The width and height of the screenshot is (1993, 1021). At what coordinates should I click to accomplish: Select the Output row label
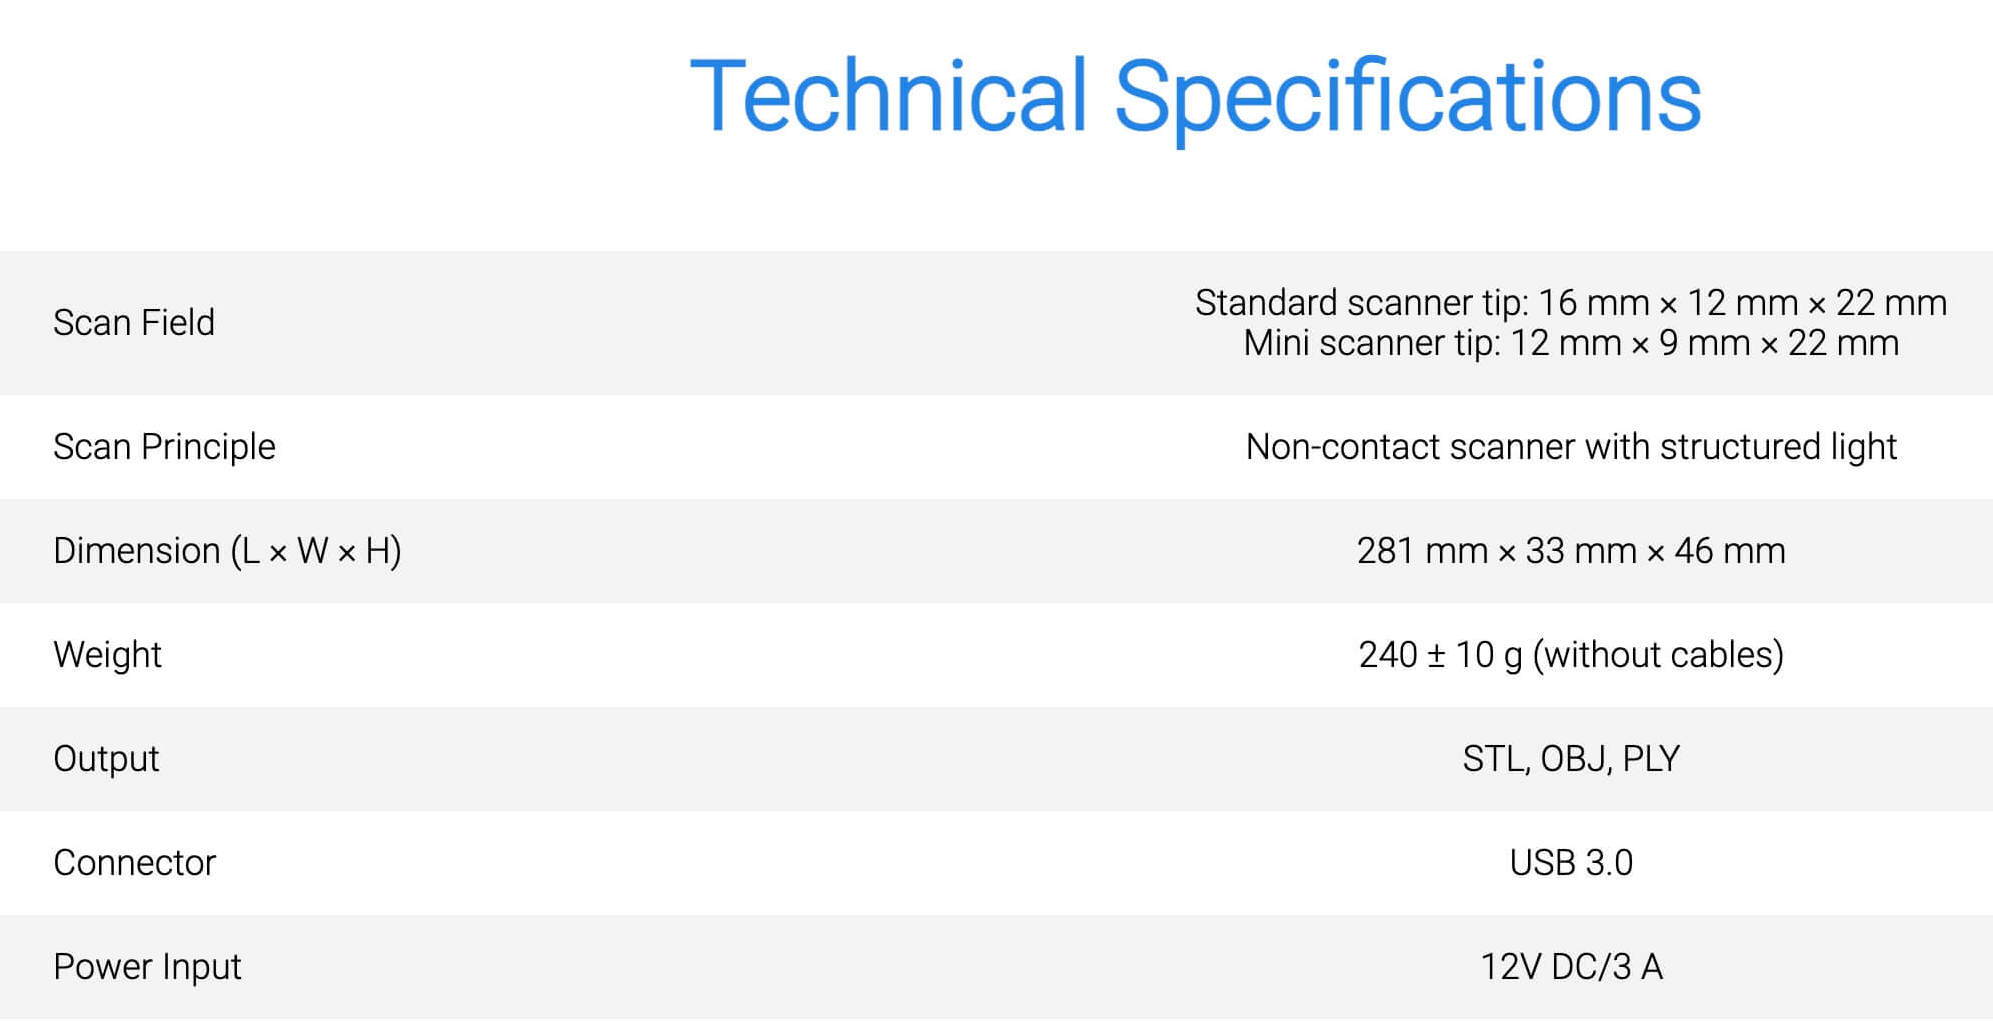coord(106,759)
